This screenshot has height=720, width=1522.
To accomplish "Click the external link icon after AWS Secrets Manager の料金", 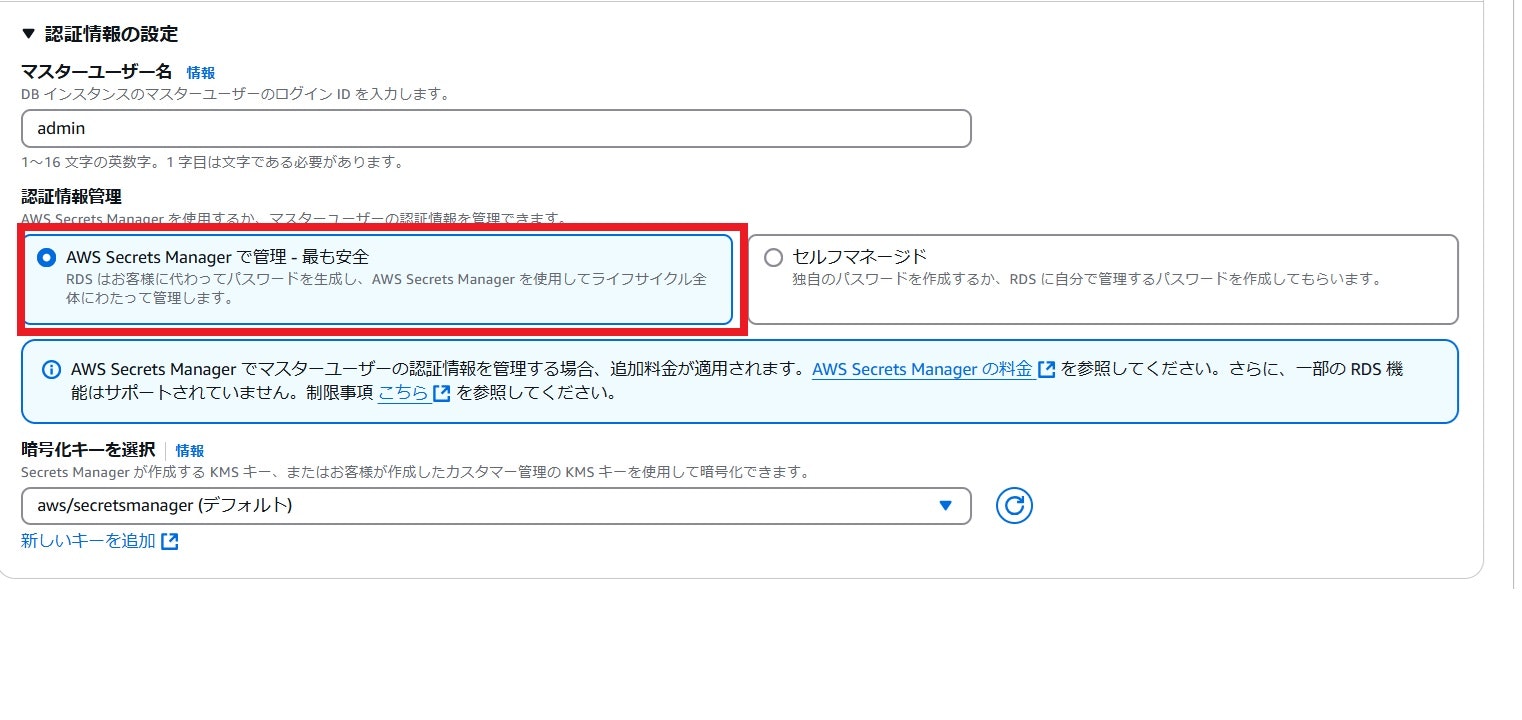I will tap(1046, 369).
